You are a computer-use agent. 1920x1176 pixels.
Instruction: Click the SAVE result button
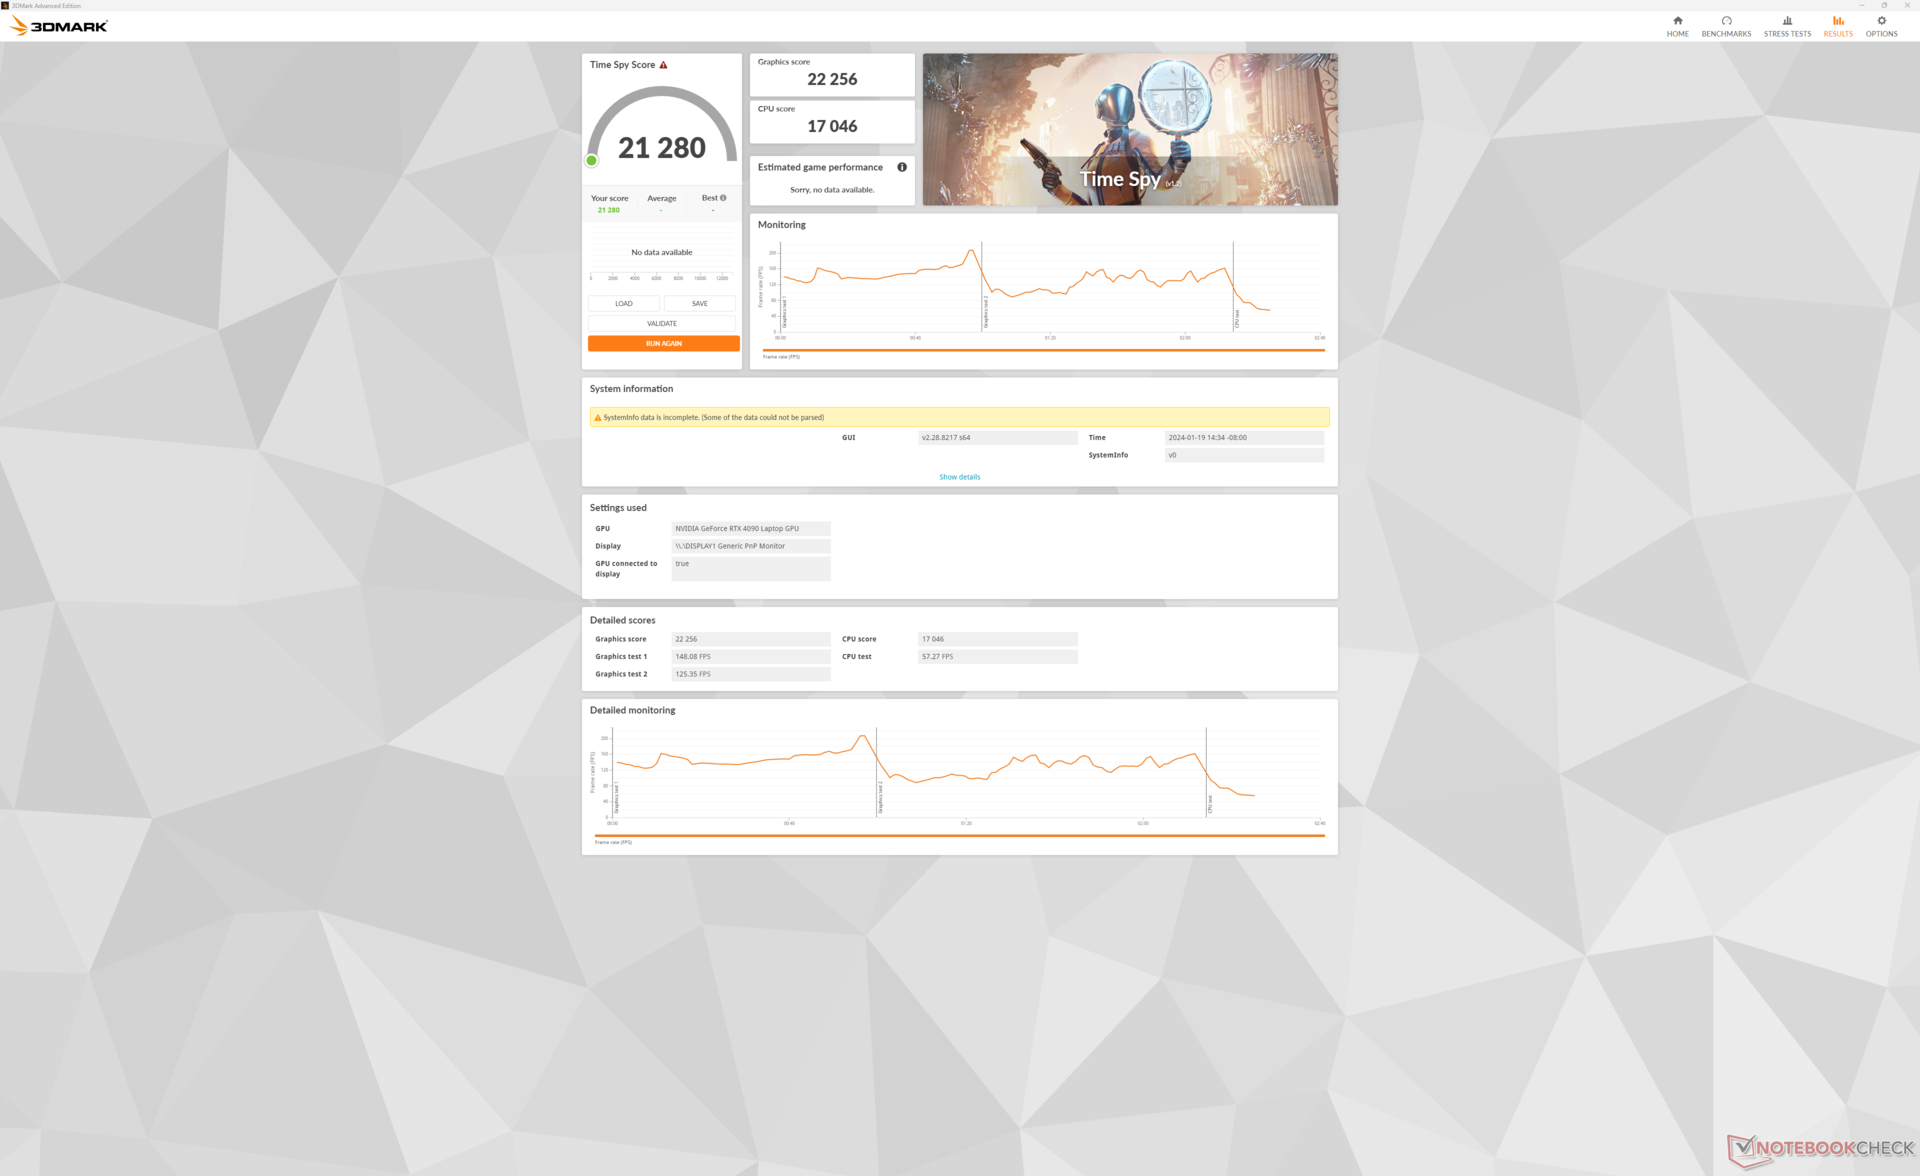click(699, 304)
